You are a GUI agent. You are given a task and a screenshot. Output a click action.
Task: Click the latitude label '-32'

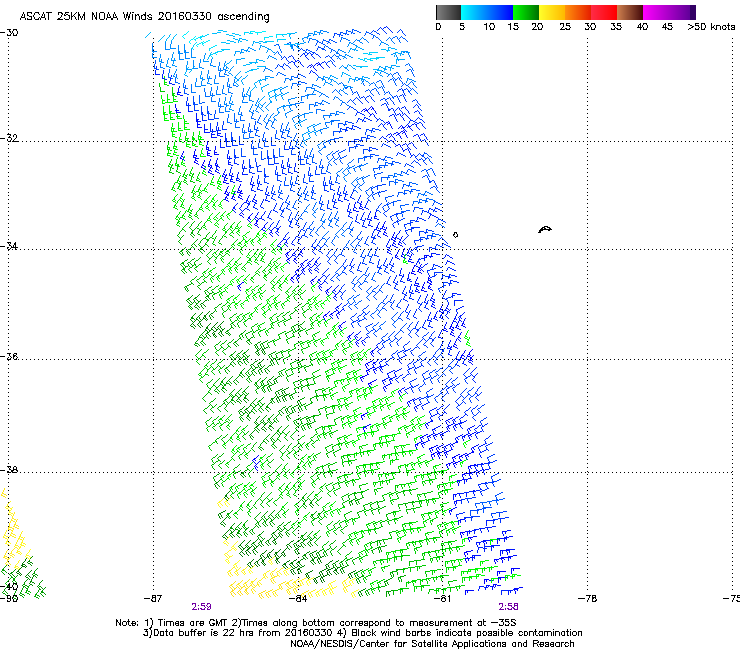point(9,138)
